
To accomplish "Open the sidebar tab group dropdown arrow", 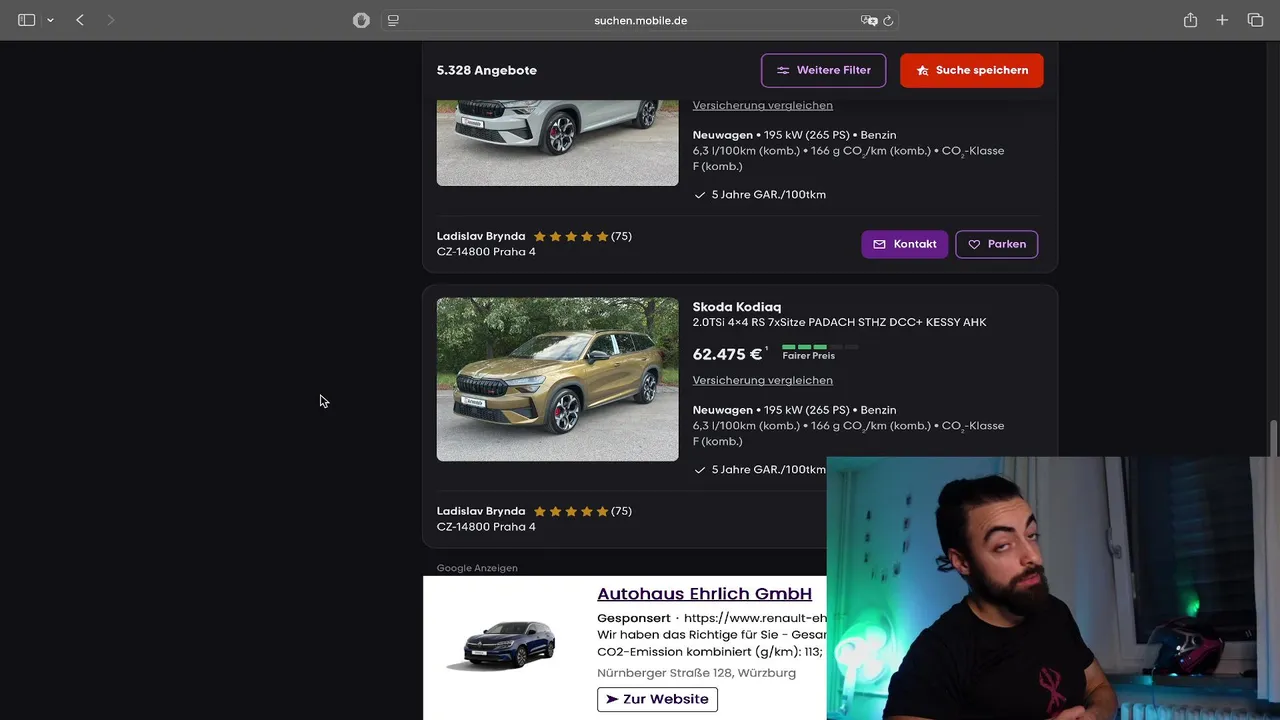I will (50, 20).
